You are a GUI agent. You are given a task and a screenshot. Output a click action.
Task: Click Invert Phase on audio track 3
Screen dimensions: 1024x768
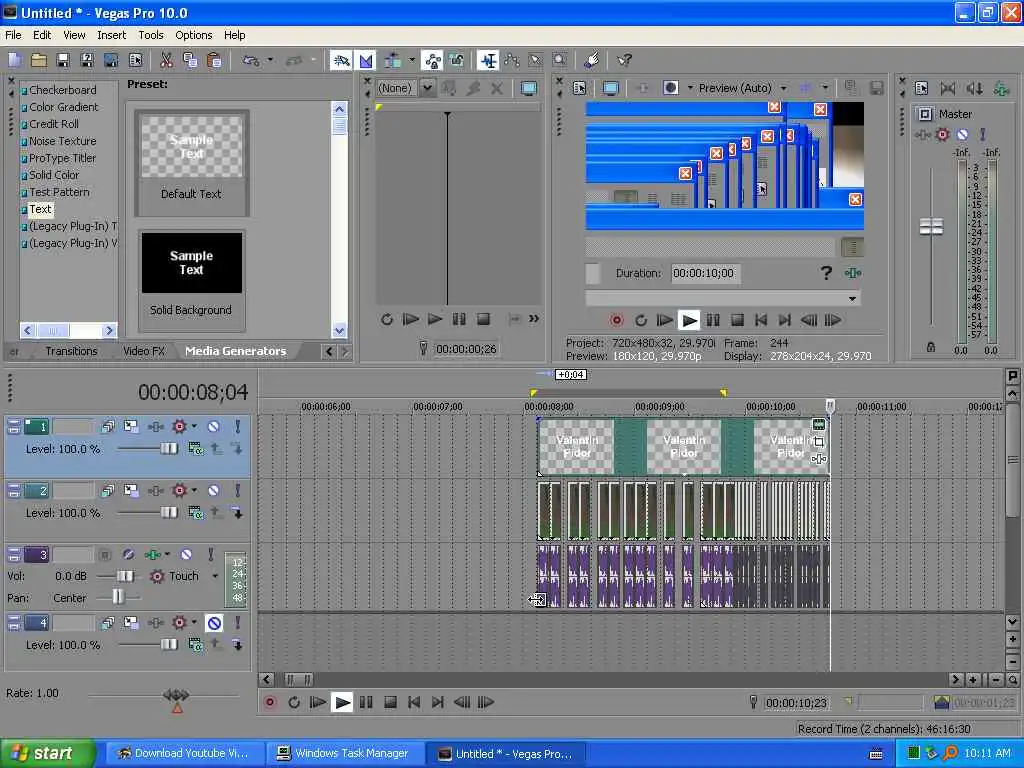128,554
